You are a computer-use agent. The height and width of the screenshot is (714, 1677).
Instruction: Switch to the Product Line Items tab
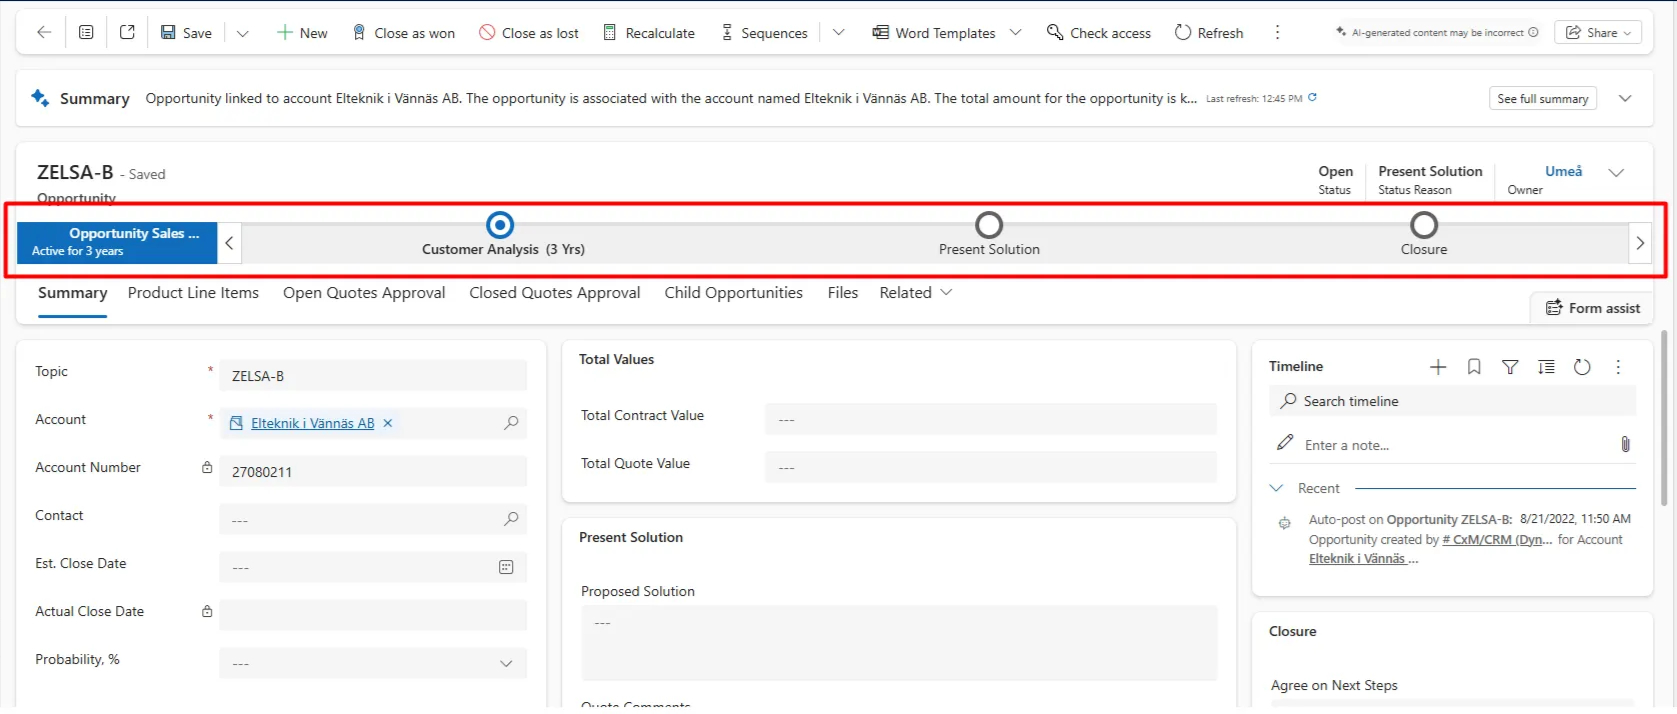pyautogui.click(x=193, y=293)
